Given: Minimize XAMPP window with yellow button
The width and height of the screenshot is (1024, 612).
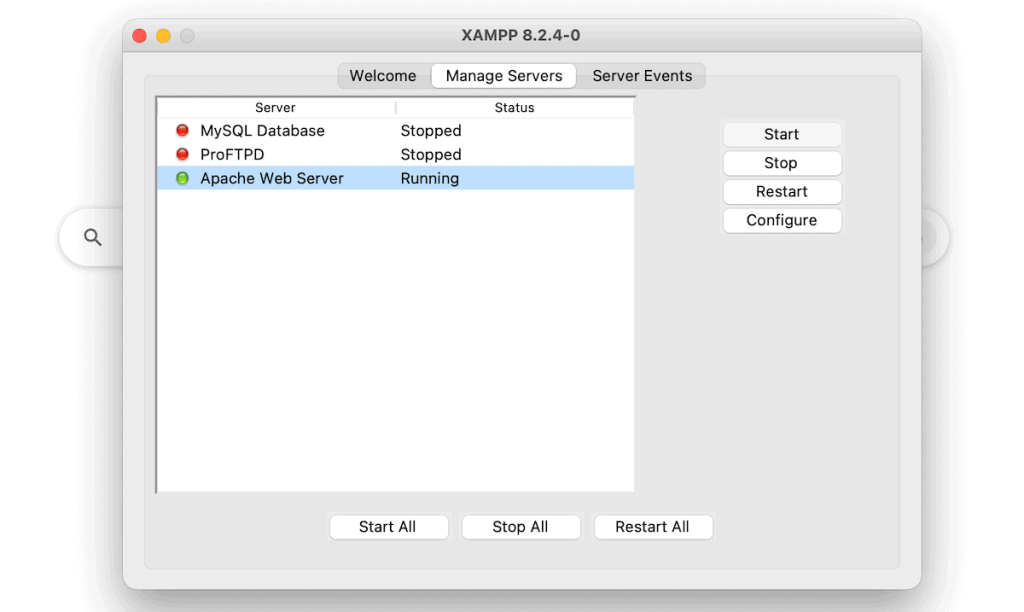Looking at the screenshot, I should coord(163,36).
